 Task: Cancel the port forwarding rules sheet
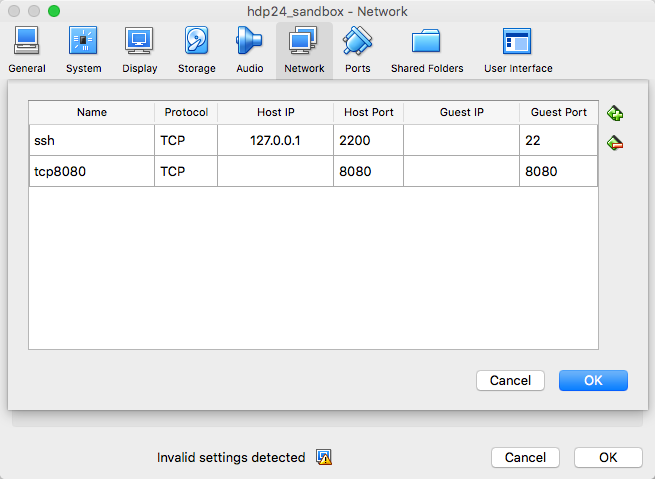coord(510,380)
